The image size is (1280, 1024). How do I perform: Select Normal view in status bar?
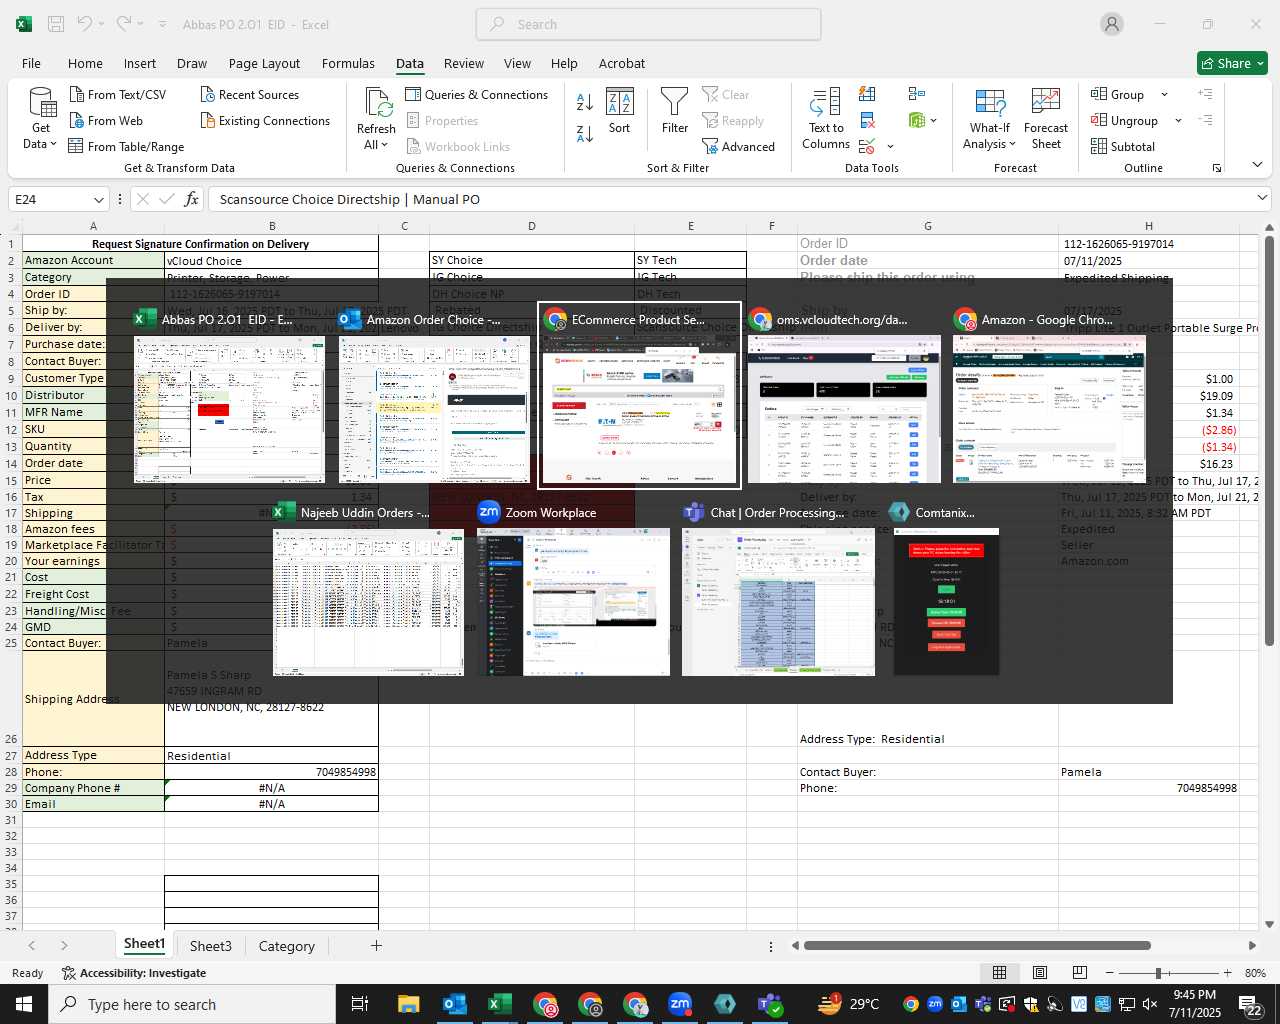[x=999, y=973]
